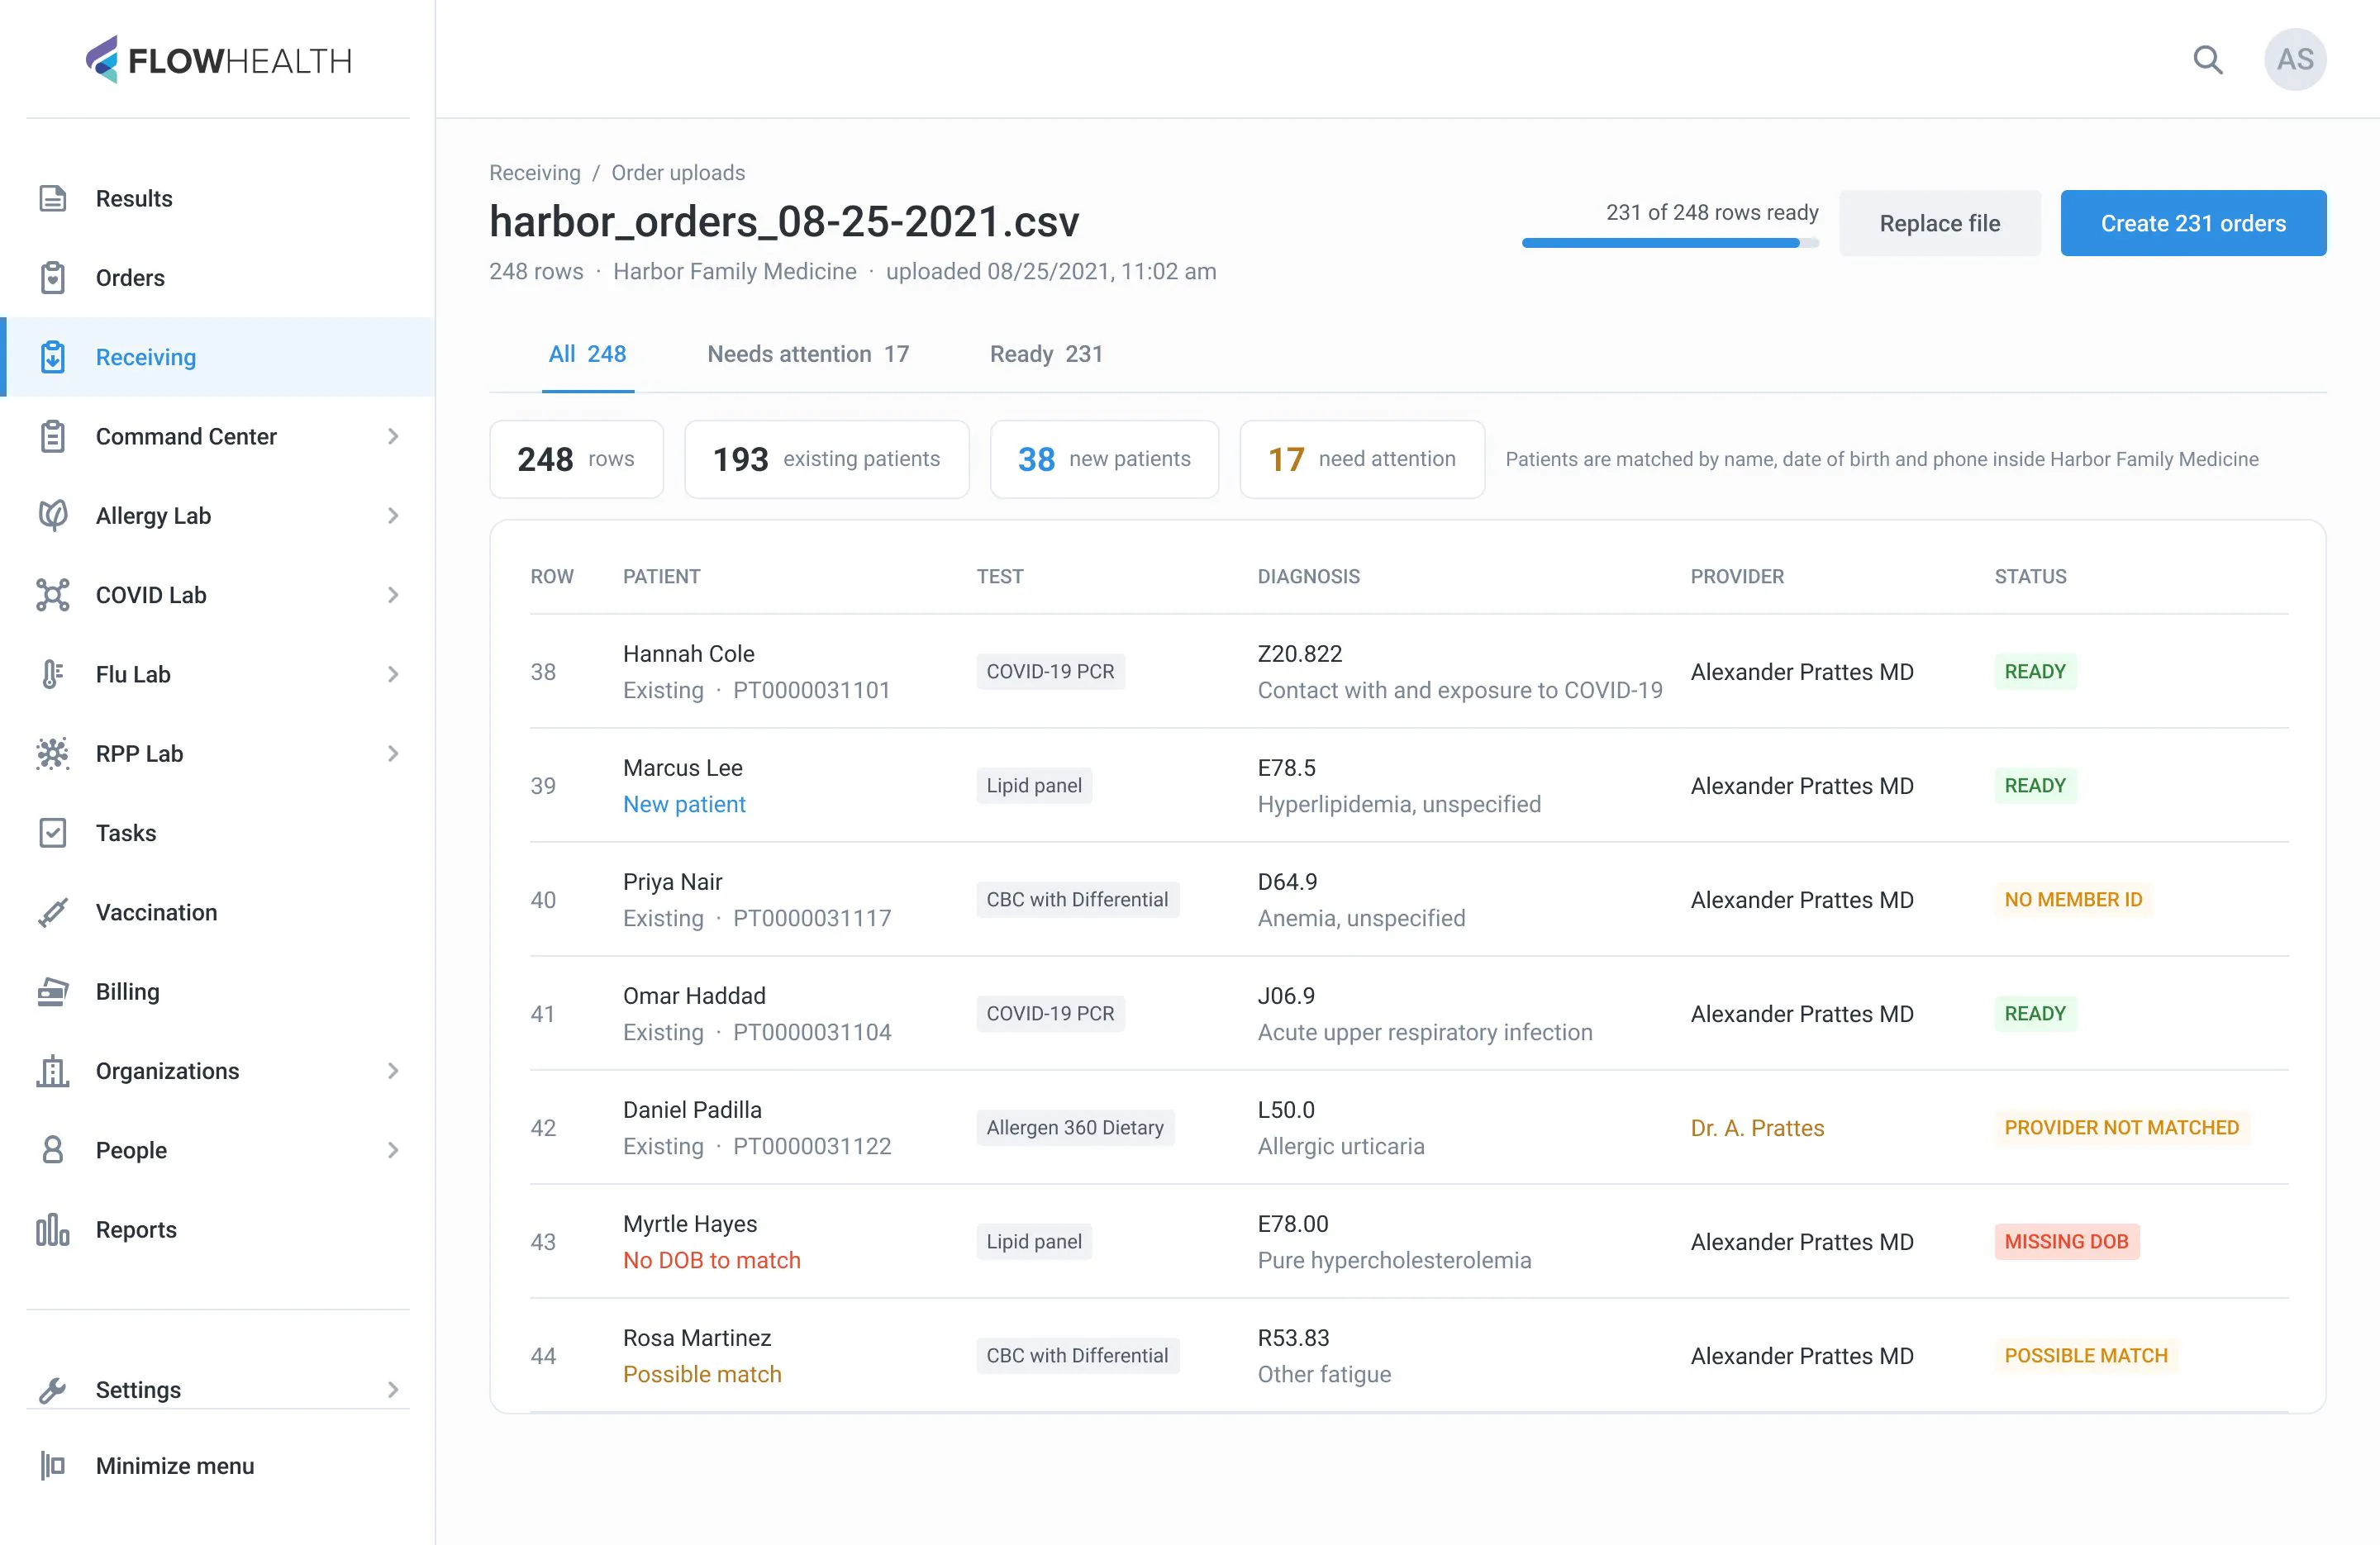Click the 17 need attention card
The image size is (2380, 1545).
pos(1362,459)
